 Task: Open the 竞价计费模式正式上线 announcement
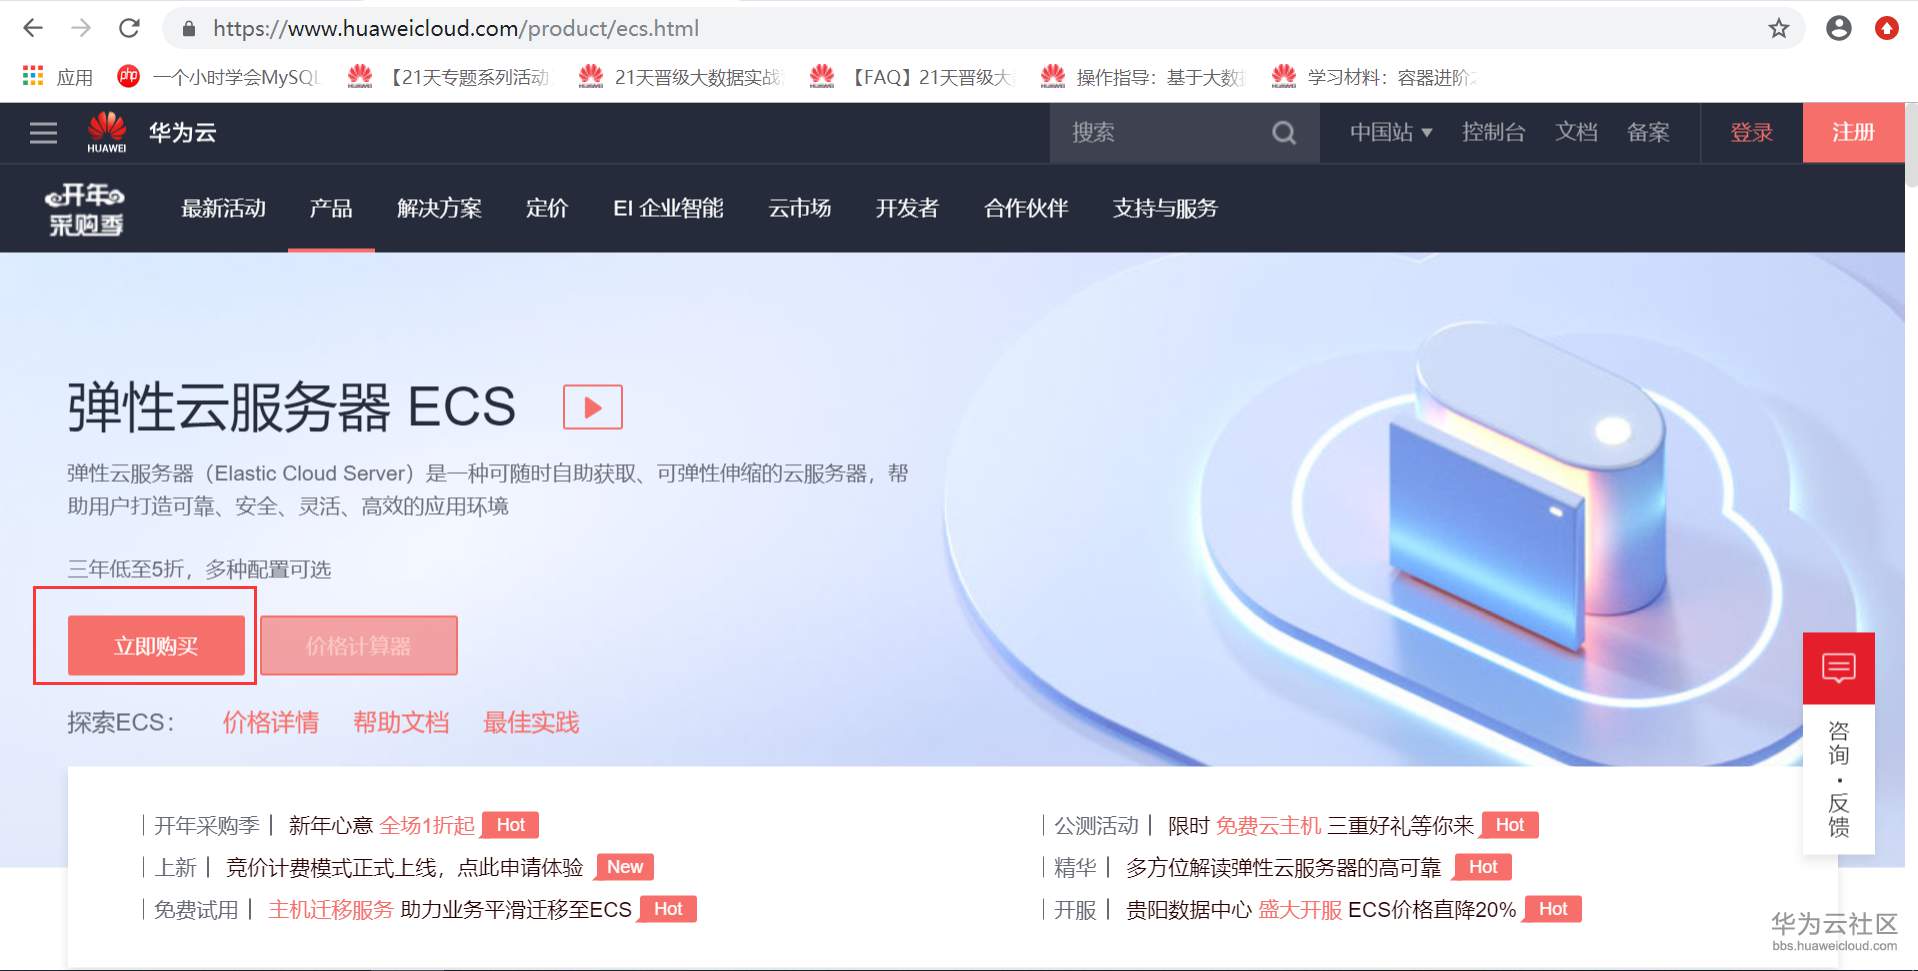tap(405, 867)
